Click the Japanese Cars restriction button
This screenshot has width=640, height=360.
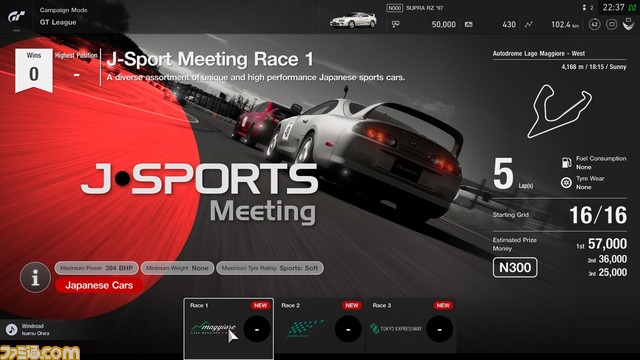(x=99, y=285)
